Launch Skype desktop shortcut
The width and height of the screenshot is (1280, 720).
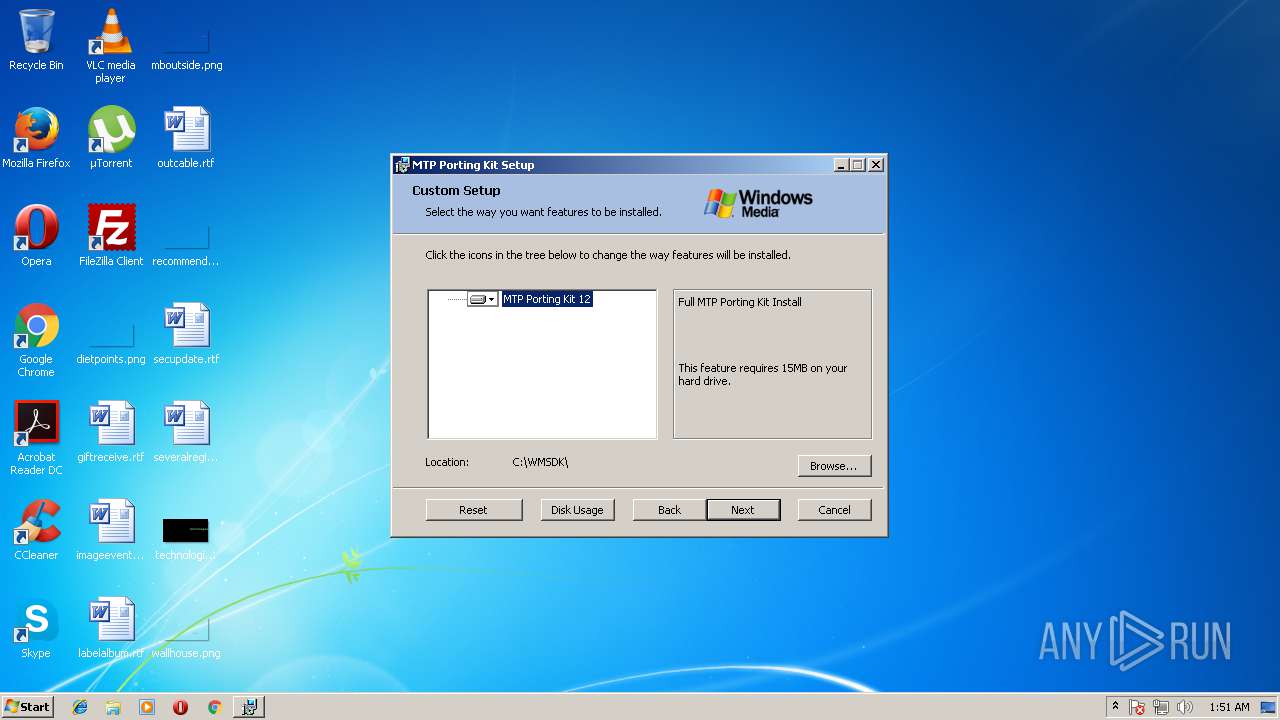[x=36, y=628]
